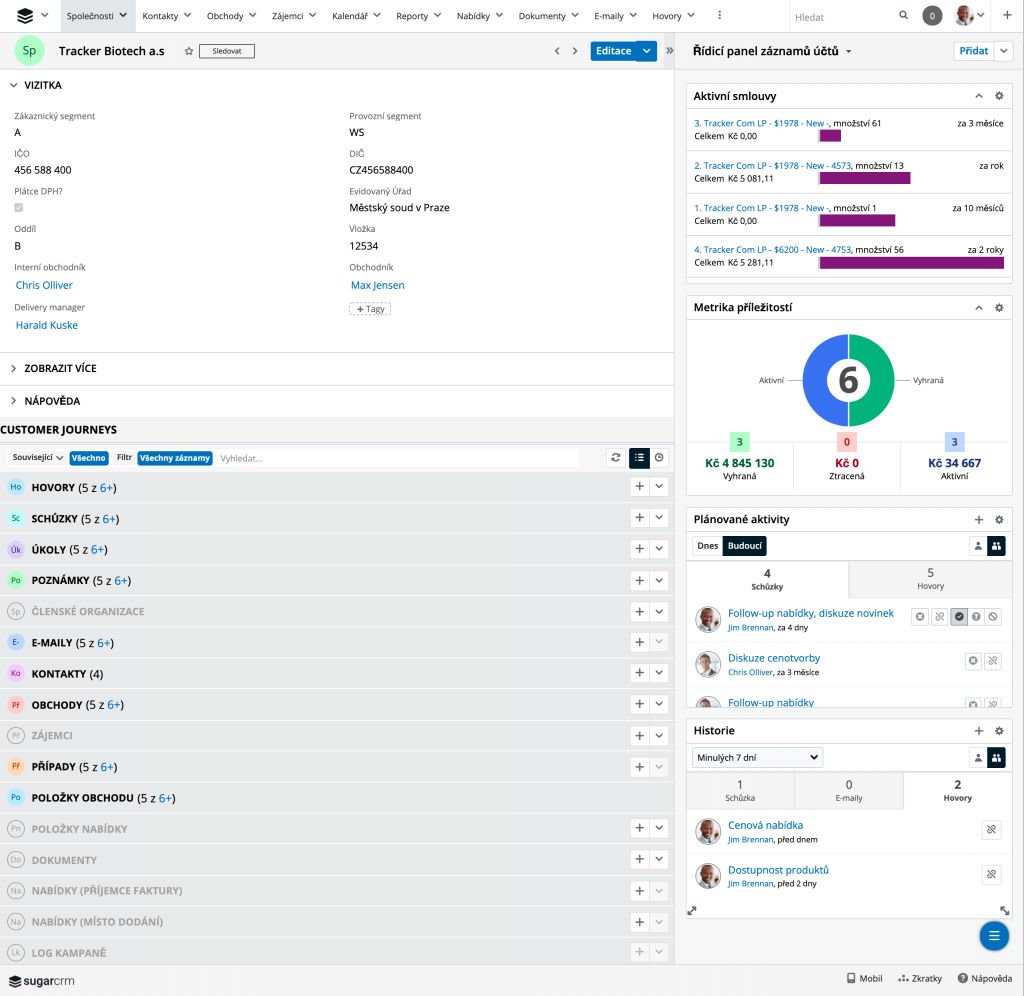Open settings gear of Aktivní smlouvy dashlet

(998, 96)
